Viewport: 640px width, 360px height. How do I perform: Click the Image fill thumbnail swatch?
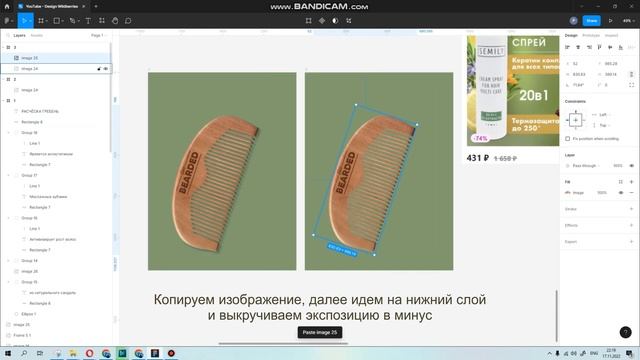click(568, 192)
